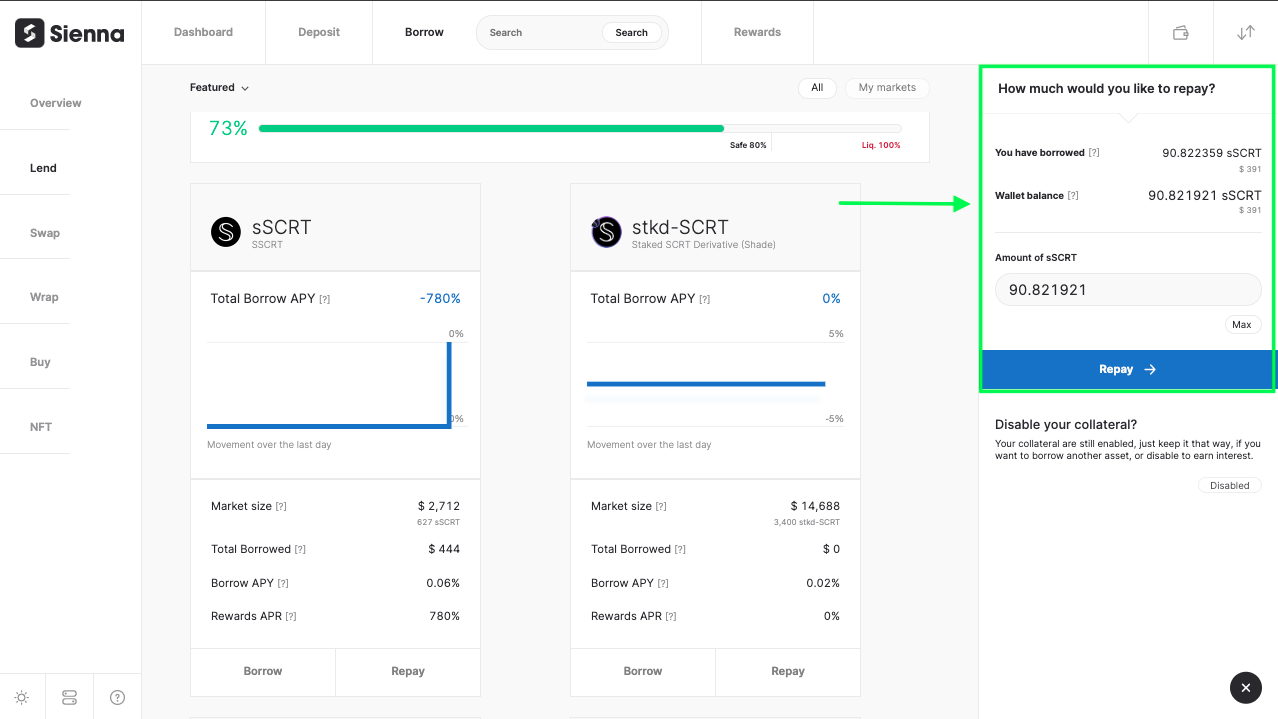
Task: Click Repay under stkd-SCRT card
Action: pyautogui.click(x=788, y=671)
